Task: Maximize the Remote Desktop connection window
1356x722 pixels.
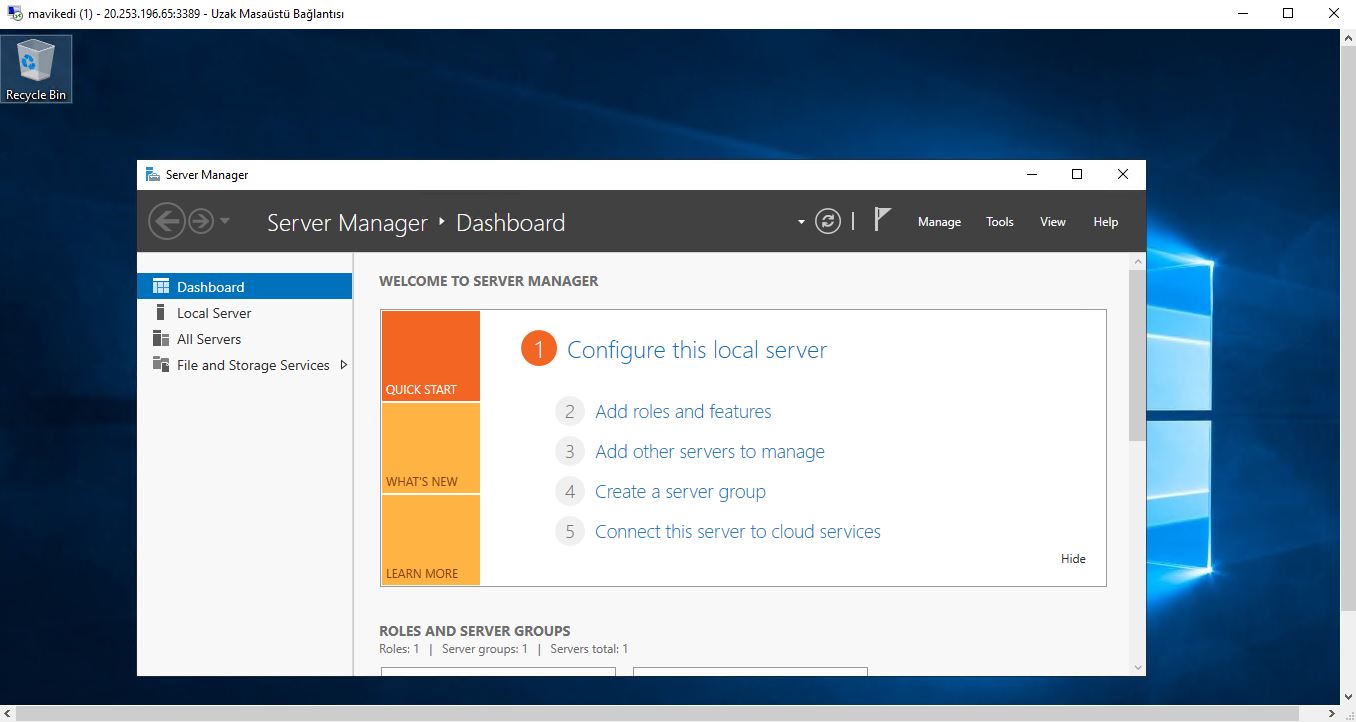Action: (x=1288, y=14)
